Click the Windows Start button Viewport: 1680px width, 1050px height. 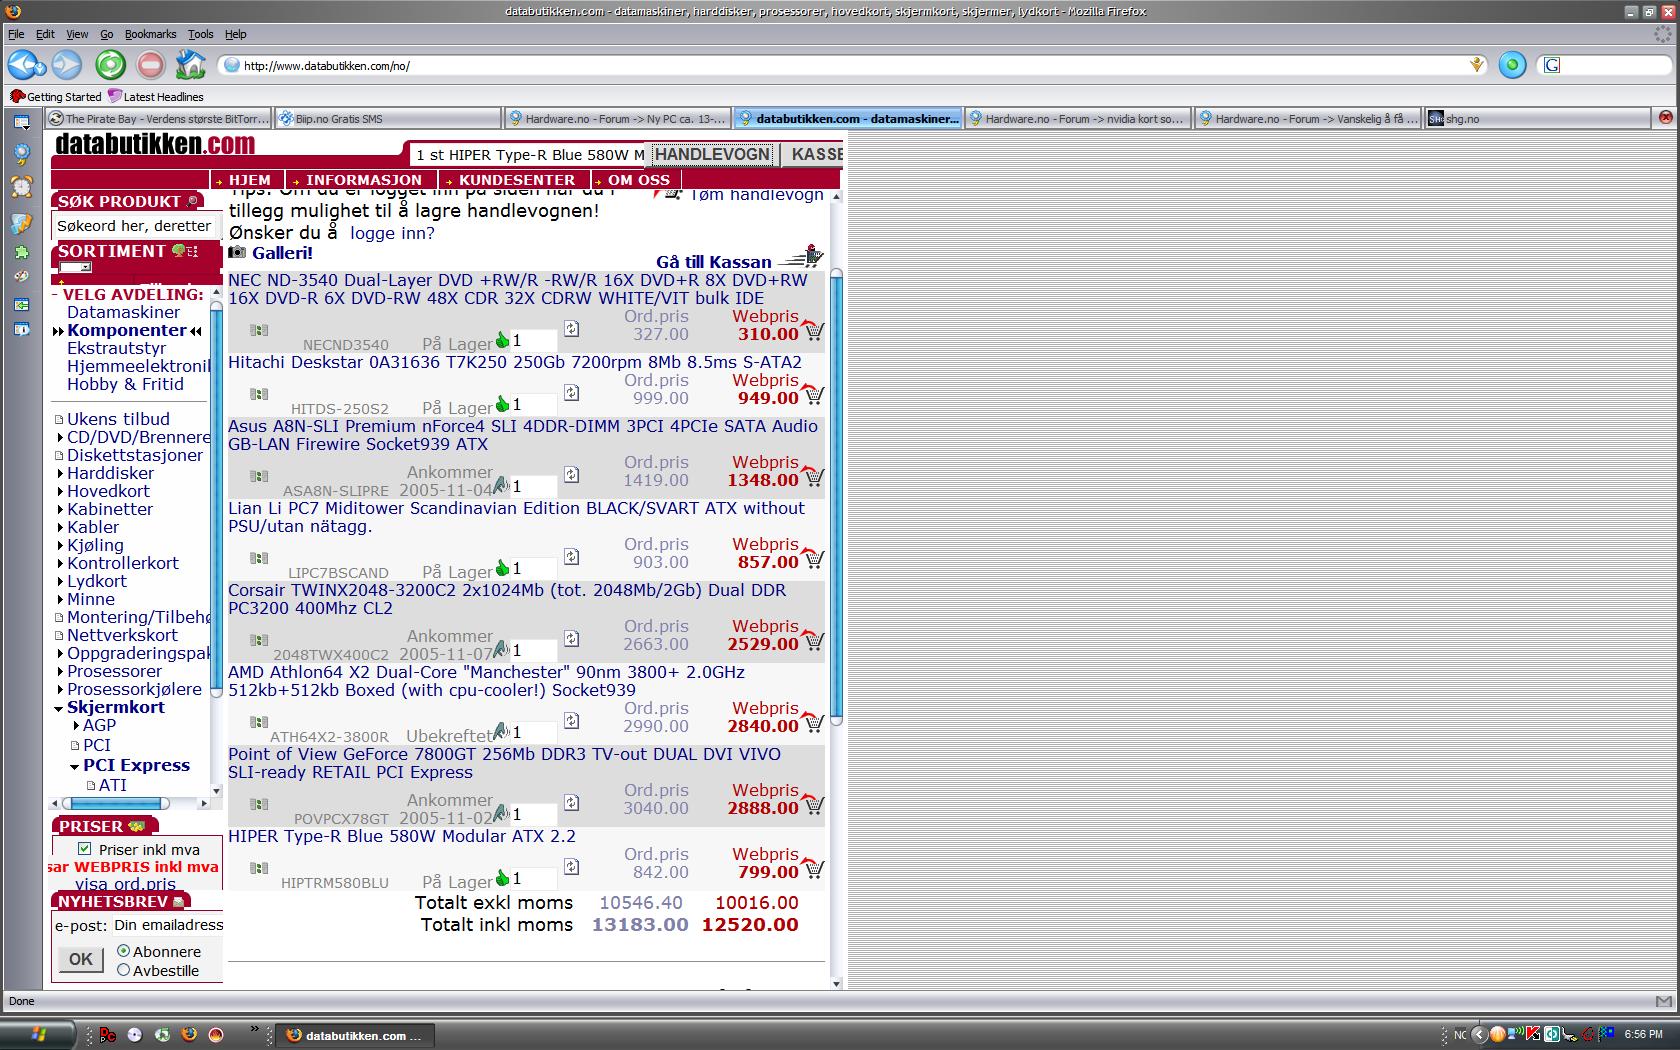tap(38, 1034)
